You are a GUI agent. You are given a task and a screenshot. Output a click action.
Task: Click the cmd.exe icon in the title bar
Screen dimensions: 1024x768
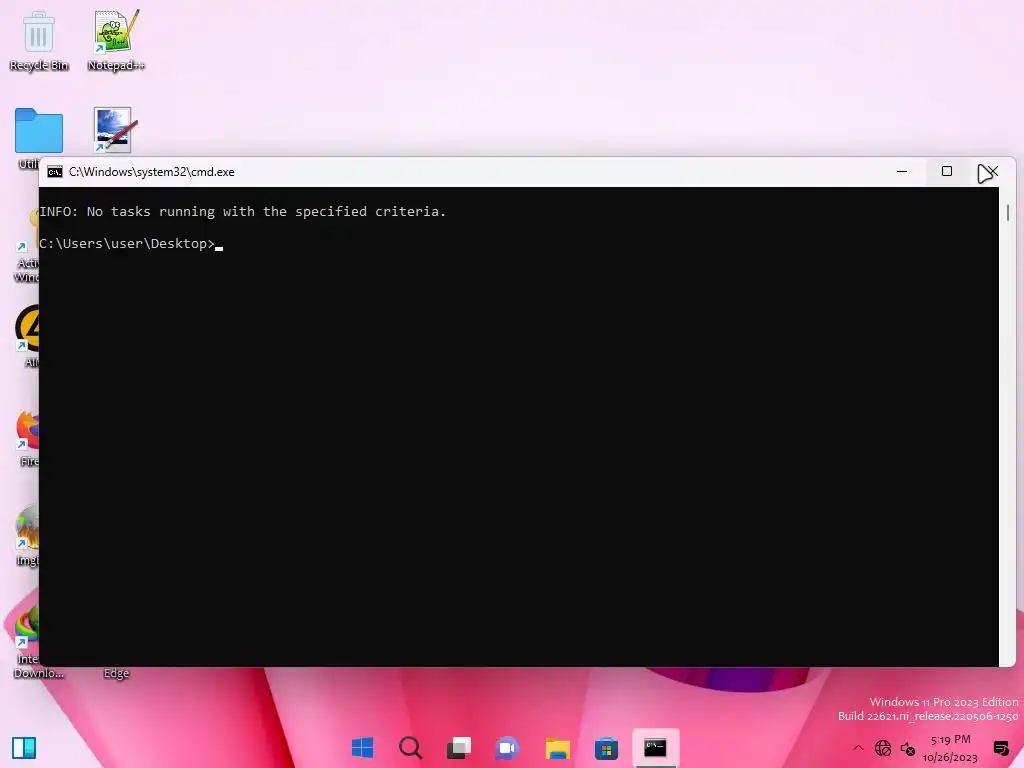tap(55, 172)
